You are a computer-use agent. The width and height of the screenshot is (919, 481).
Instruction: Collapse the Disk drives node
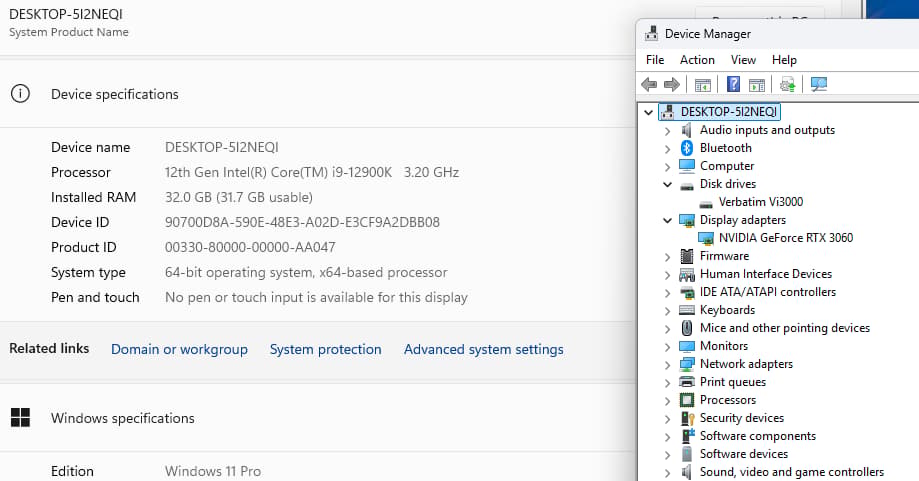tap(667, 185)
